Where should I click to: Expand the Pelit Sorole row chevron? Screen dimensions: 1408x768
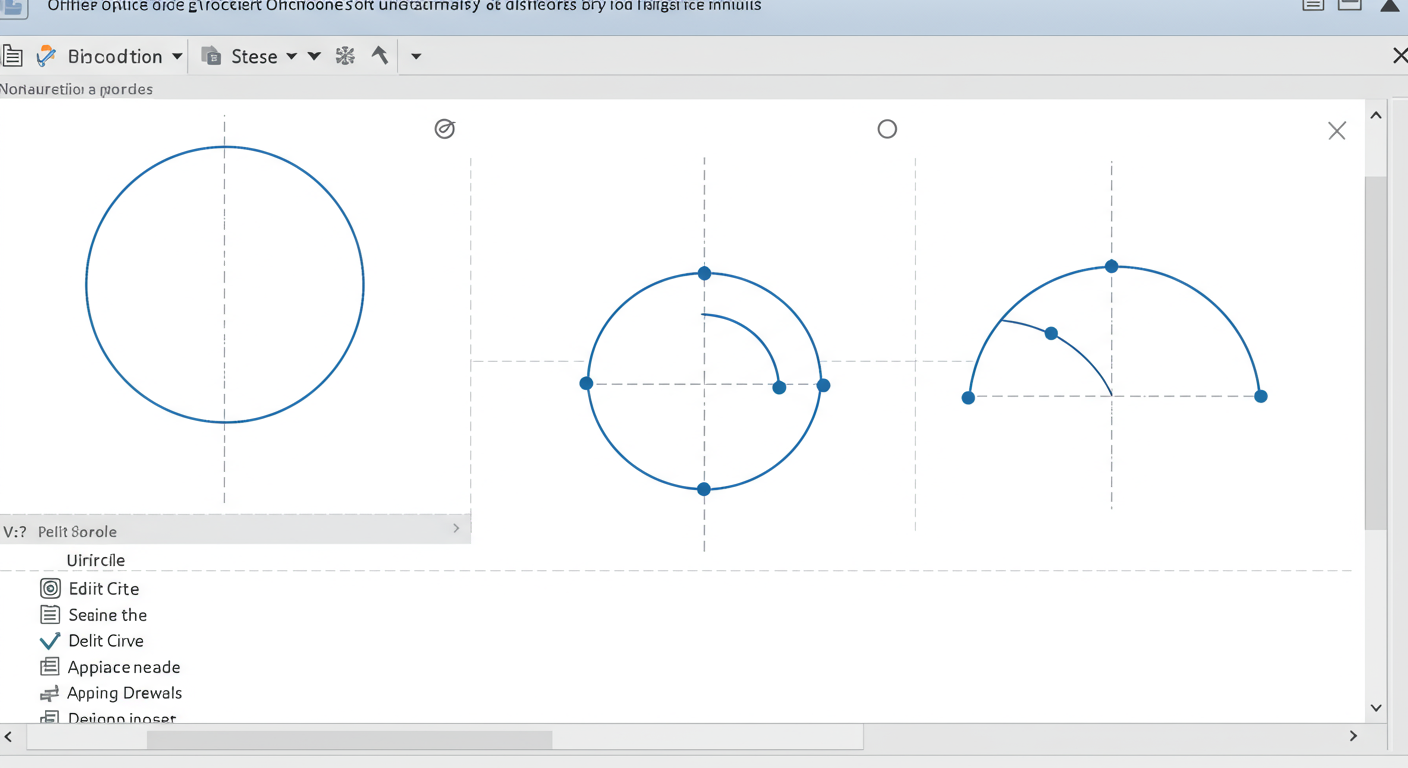click(456, 528)
